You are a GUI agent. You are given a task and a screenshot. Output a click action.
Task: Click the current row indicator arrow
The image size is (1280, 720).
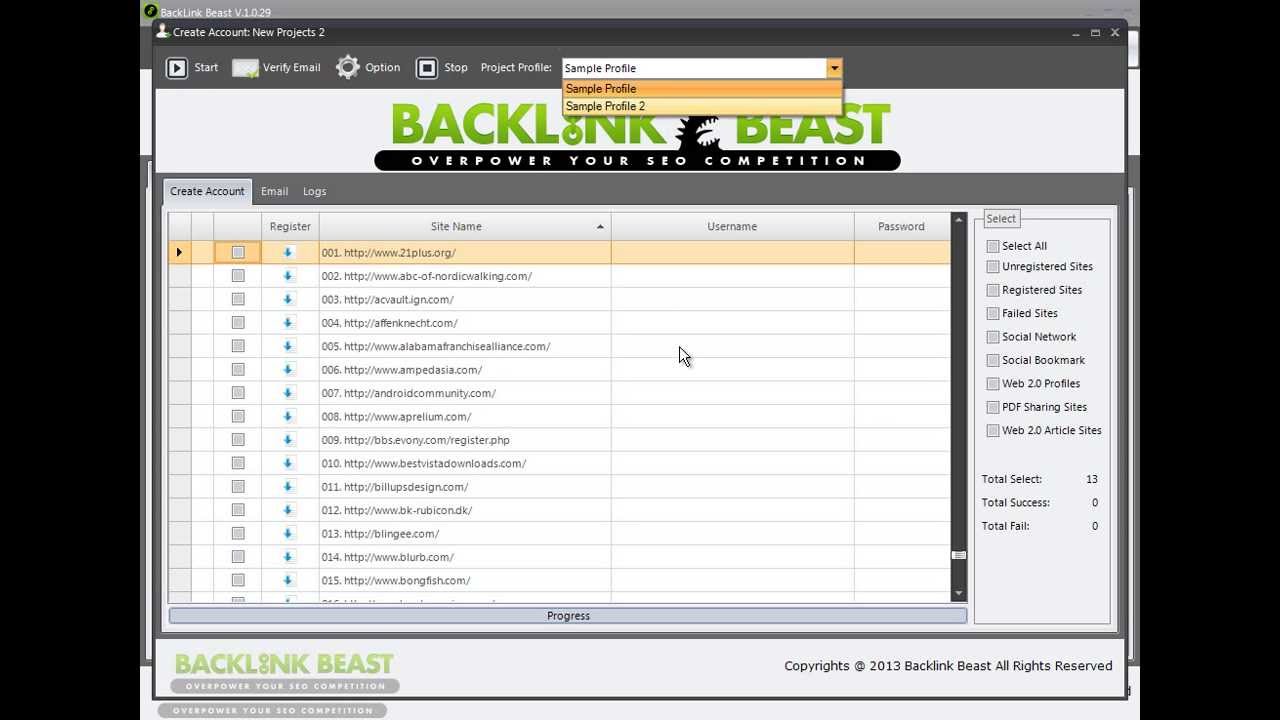[179, 252]
